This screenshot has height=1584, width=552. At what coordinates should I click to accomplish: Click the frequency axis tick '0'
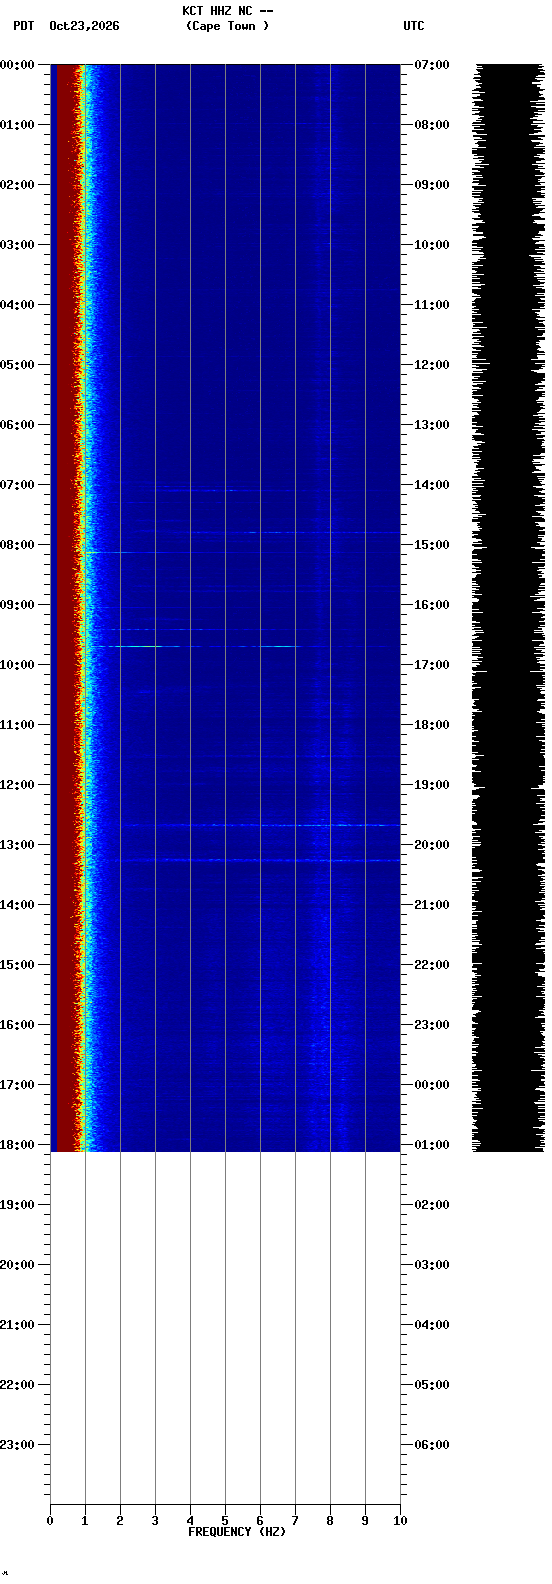click(50, 1521)
